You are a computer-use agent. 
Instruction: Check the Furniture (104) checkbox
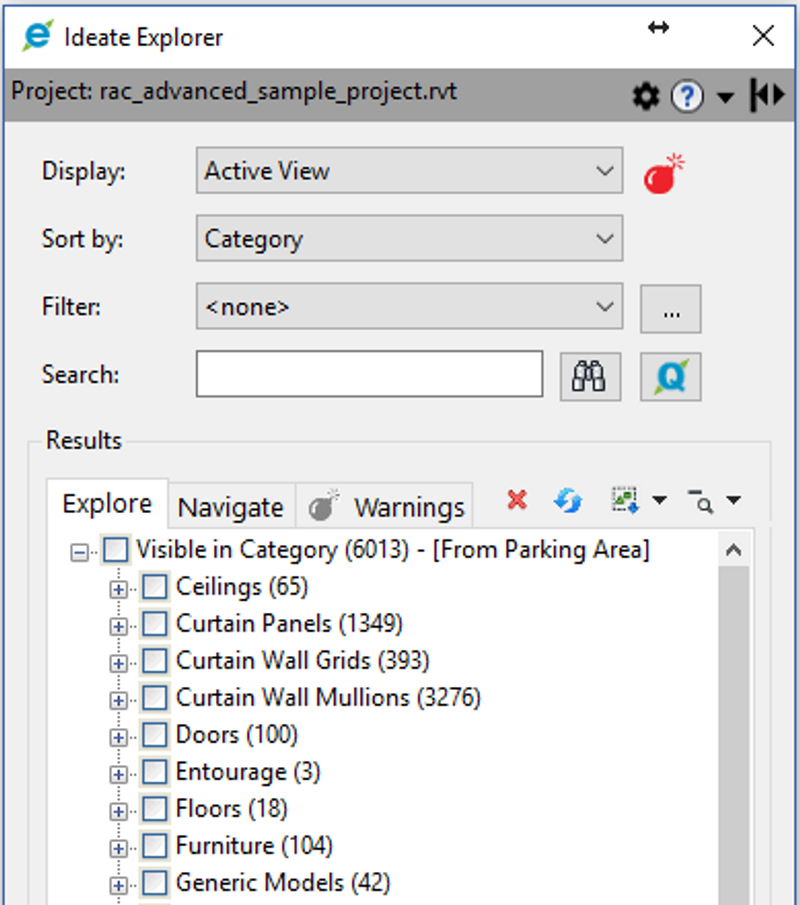coord(155,846)
